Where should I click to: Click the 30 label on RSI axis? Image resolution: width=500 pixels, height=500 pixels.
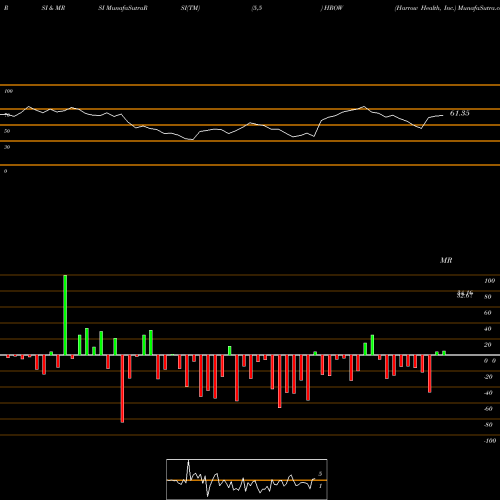click(7, 147)
